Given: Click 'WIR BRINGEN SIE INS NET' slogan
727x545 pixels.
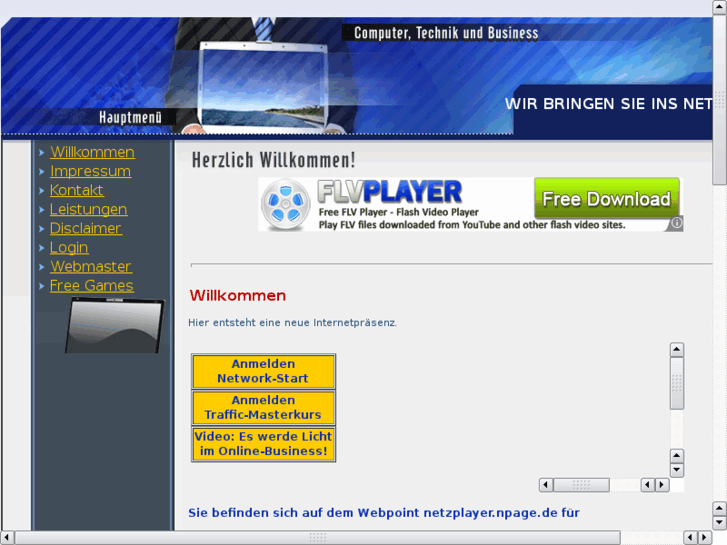Looking at the screenshot, I should point(609,104).
